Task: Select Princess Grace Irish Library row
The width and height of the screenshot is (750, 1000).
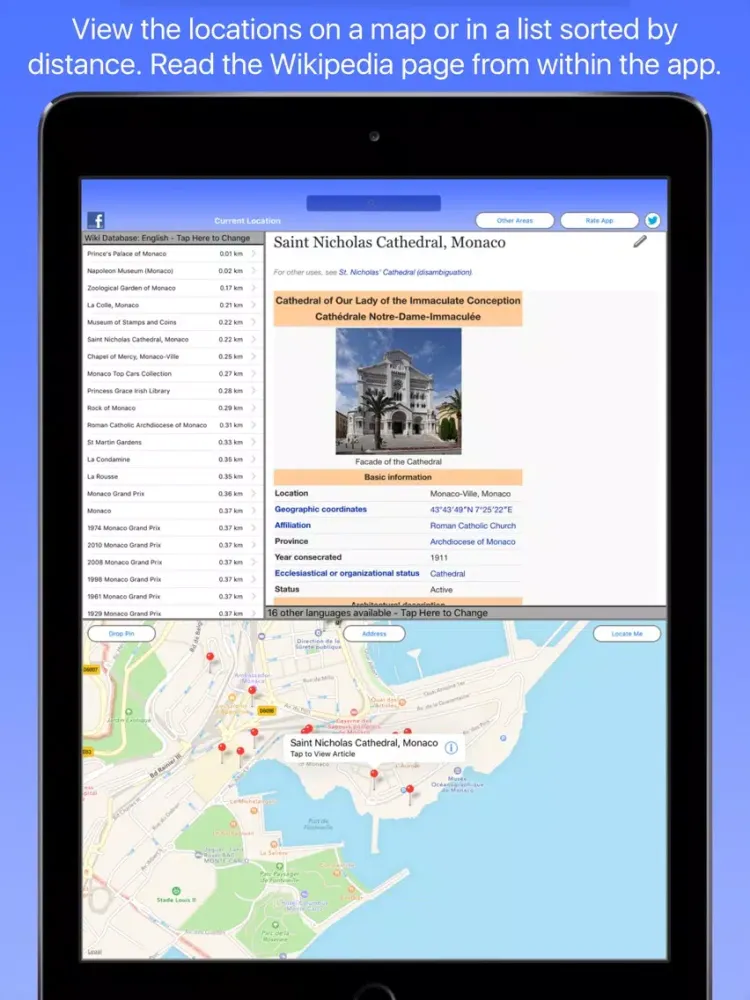Action: coord(173,391)
